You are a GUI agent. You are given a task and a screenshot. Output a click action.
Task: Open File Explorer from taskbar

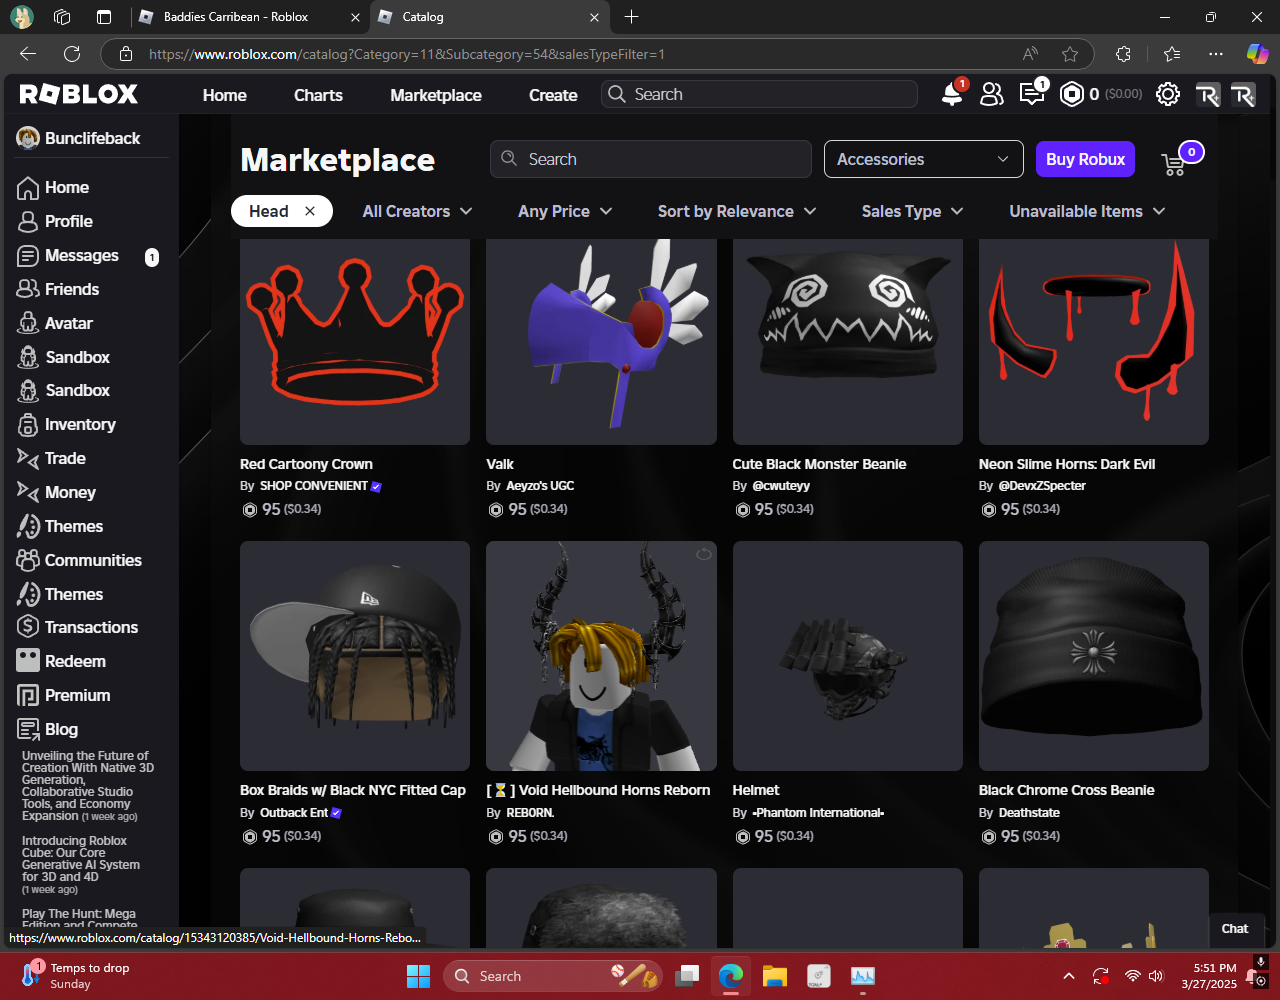point(775,976)
